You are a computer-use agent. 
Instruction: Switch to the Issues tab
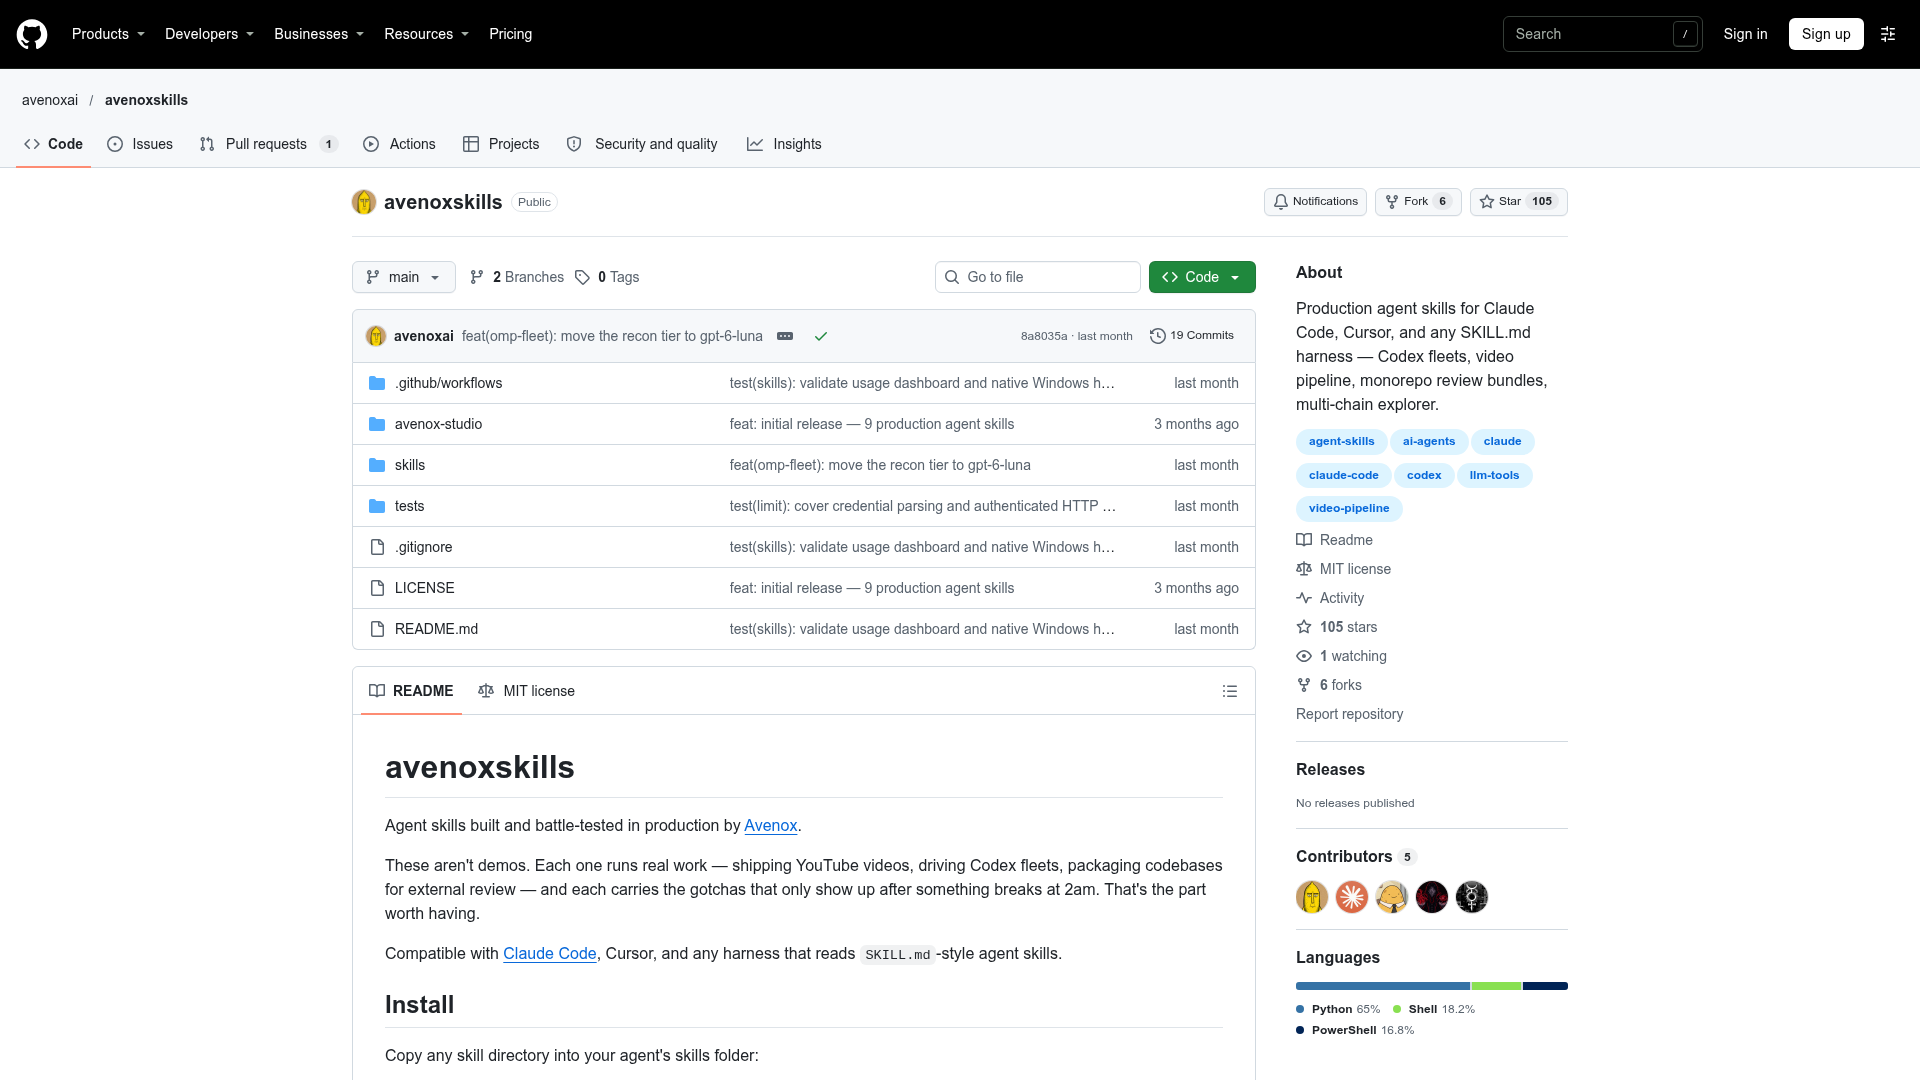click(x=140, y=144)
